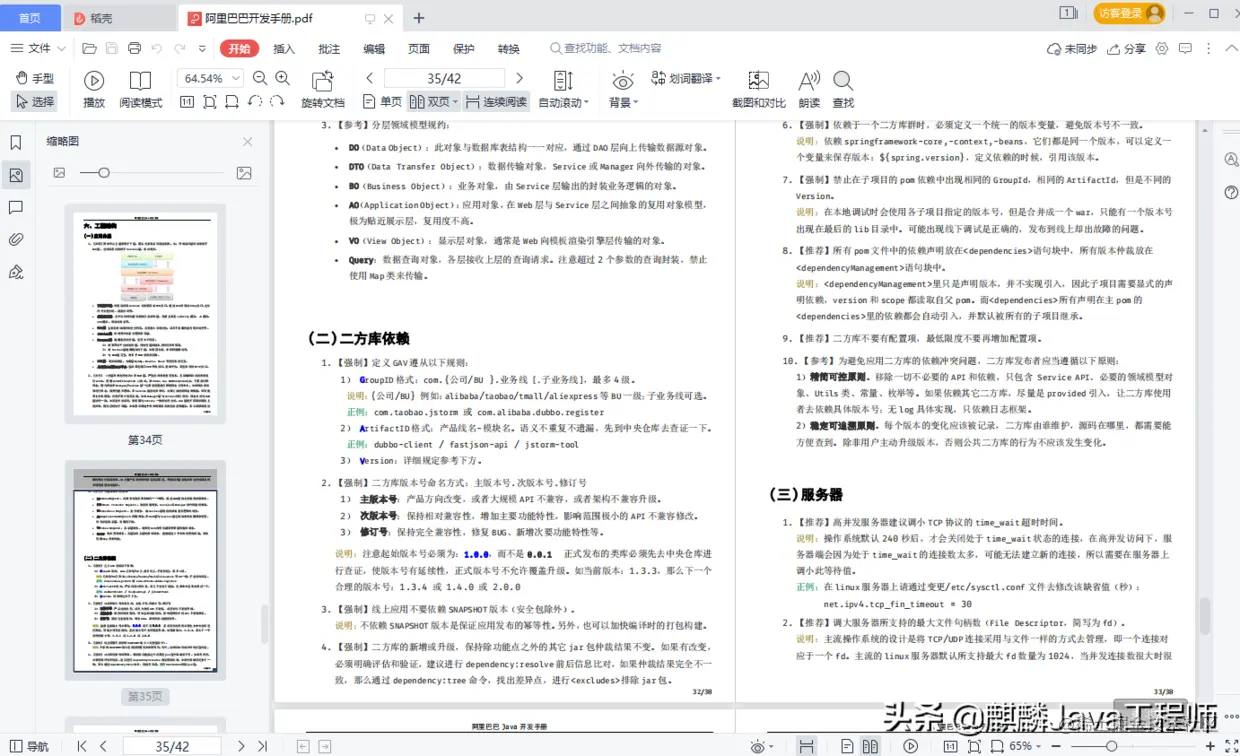
Task: Open thumbnail panel icon in left sidebar
Action: pyautogui.click(x=16, y=175)
